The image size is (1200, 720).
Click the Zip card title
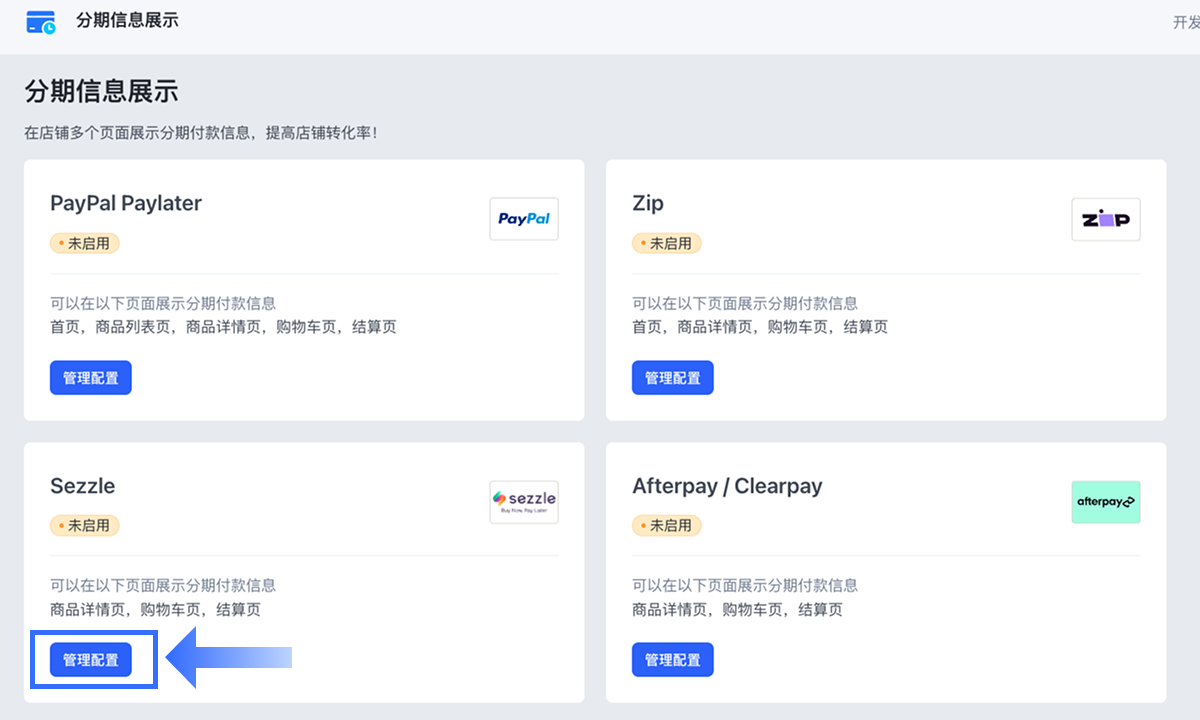coord(648,203)
